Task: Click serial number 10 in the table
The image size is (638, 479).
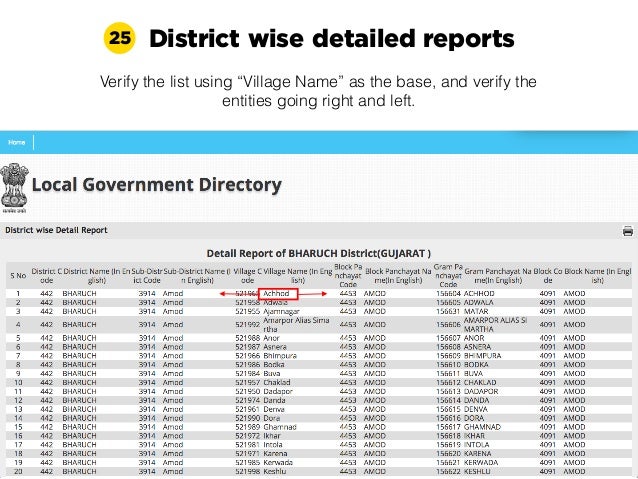Action: 18,383
